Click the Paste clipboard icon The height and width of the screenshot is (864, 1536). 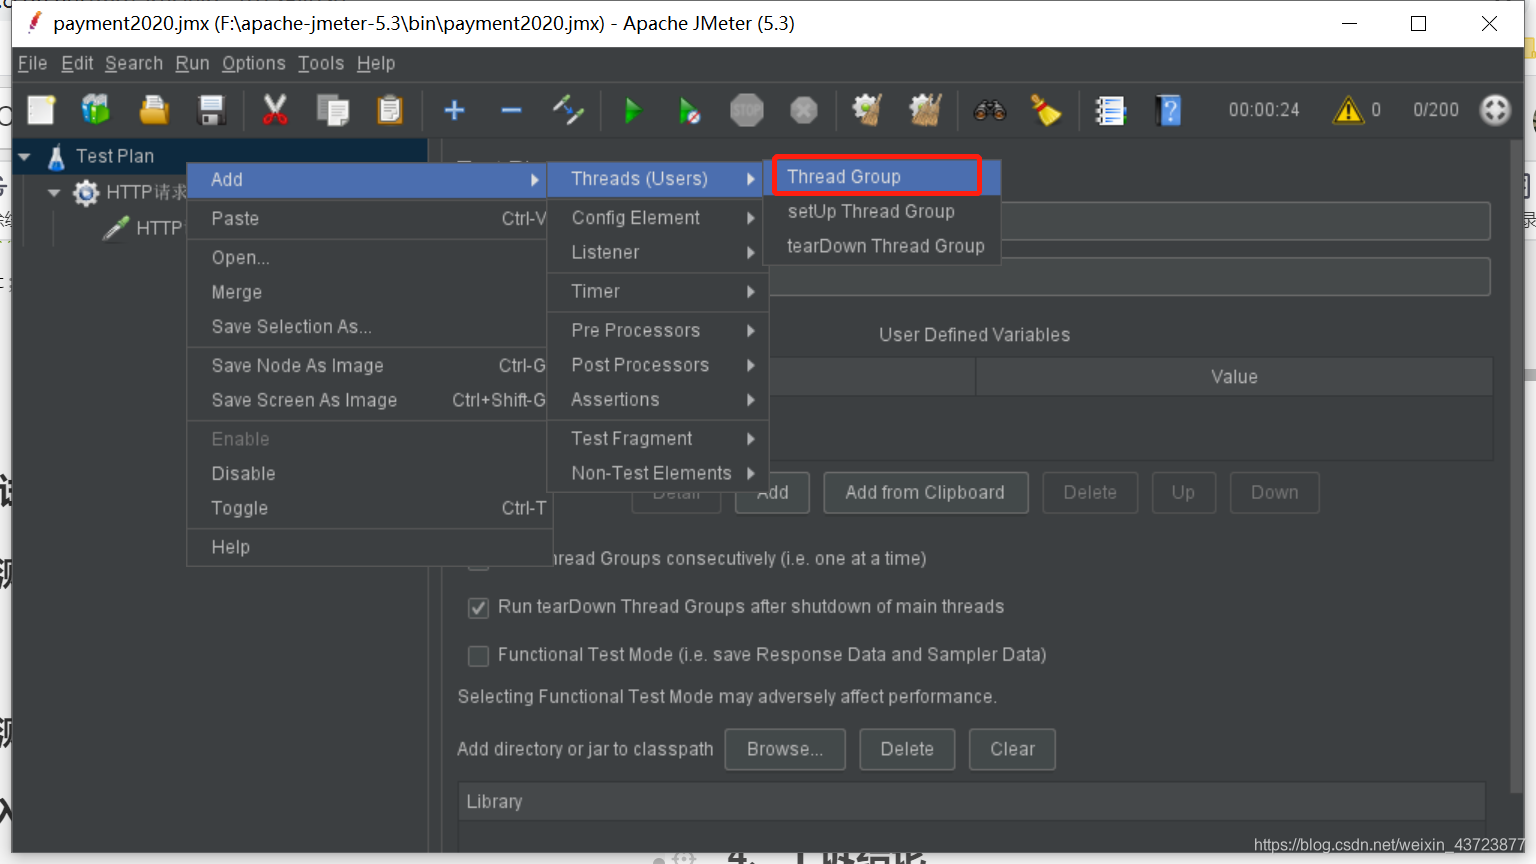[x=390, y=110]
